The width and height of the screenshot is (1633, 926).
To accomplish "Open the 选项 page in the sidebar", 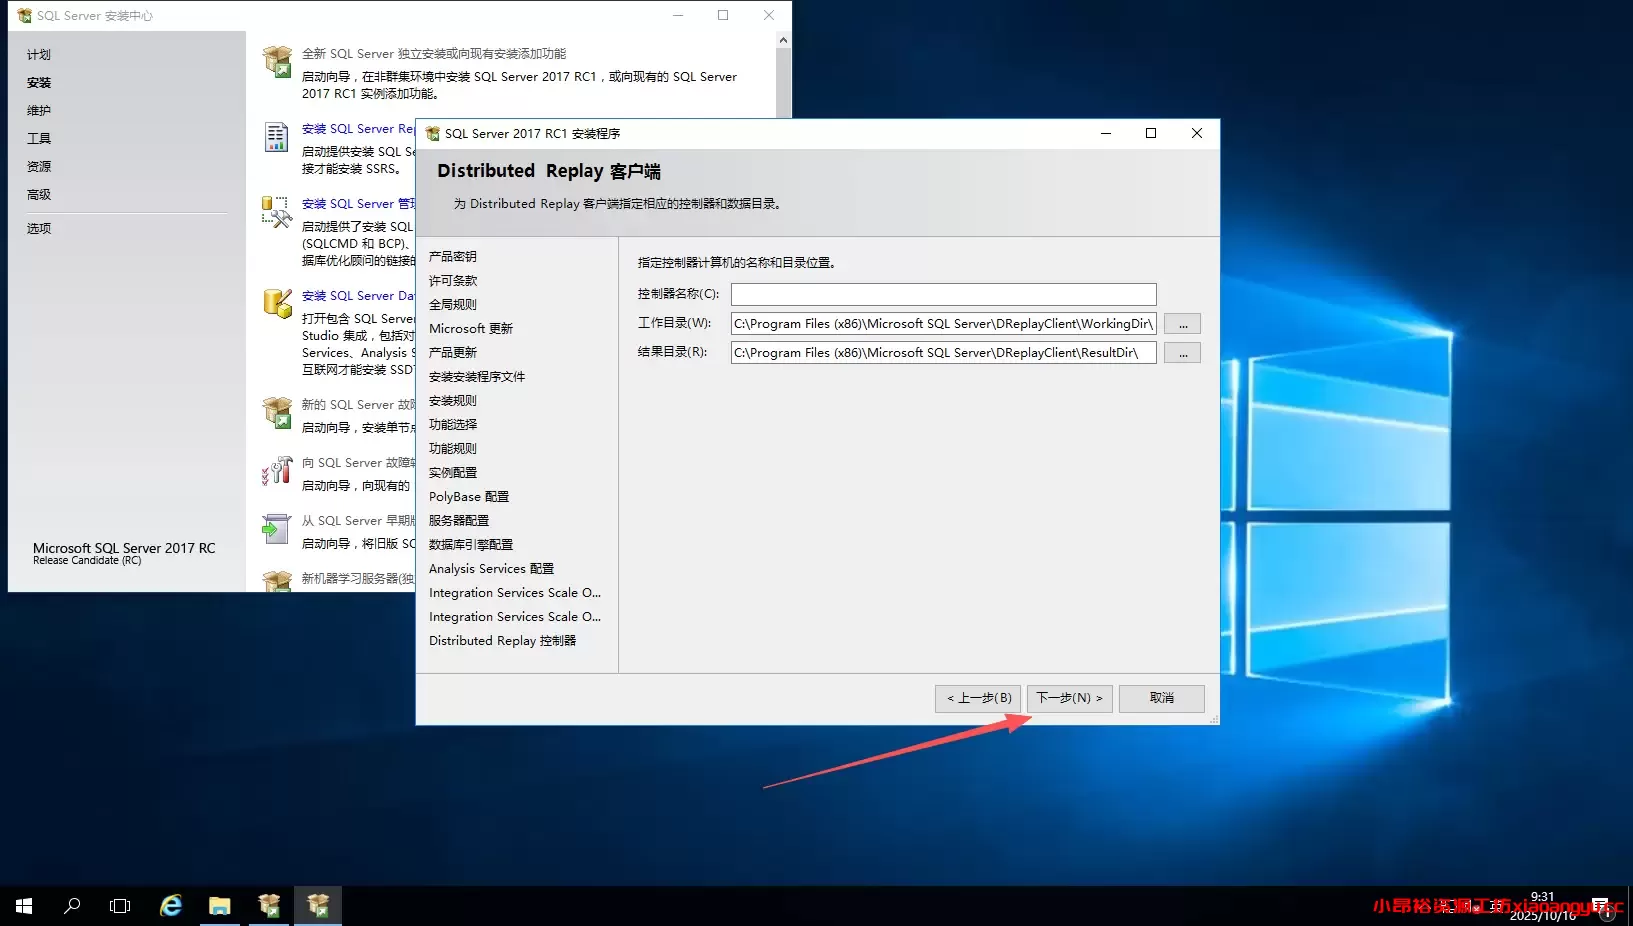I will tap(39, 227).
